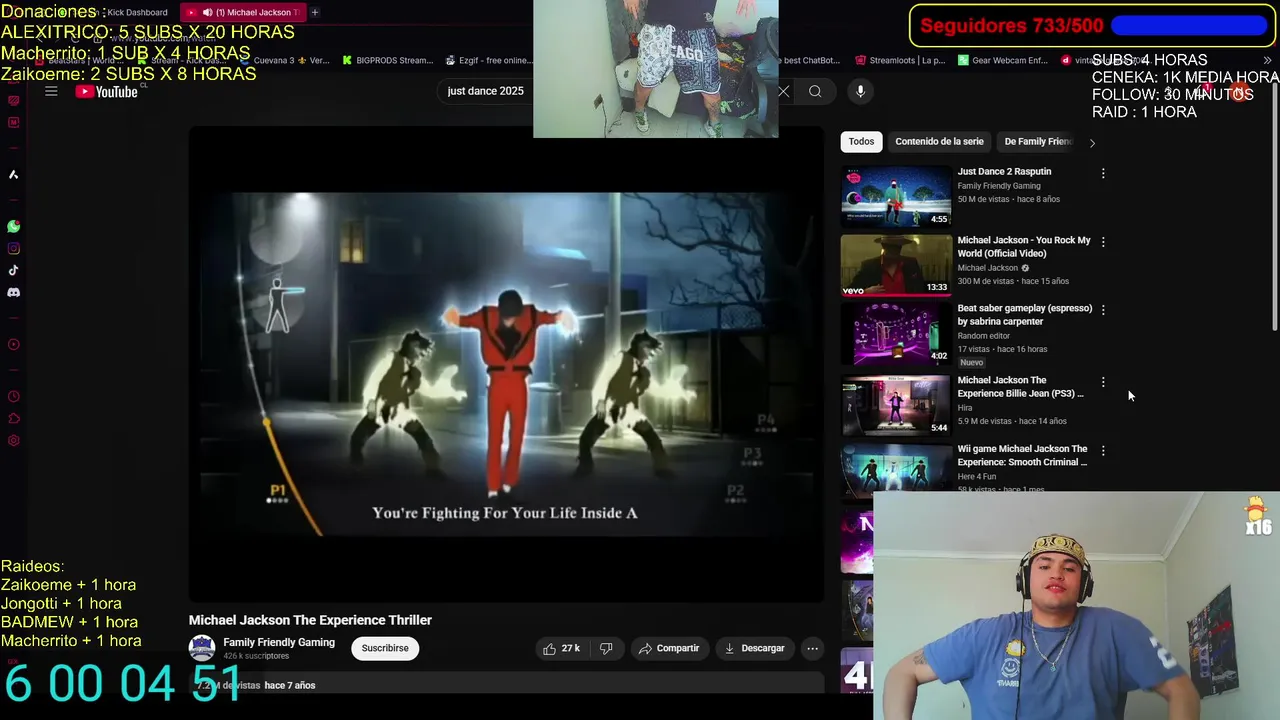Open options menu for You Rock My World

1103,242
